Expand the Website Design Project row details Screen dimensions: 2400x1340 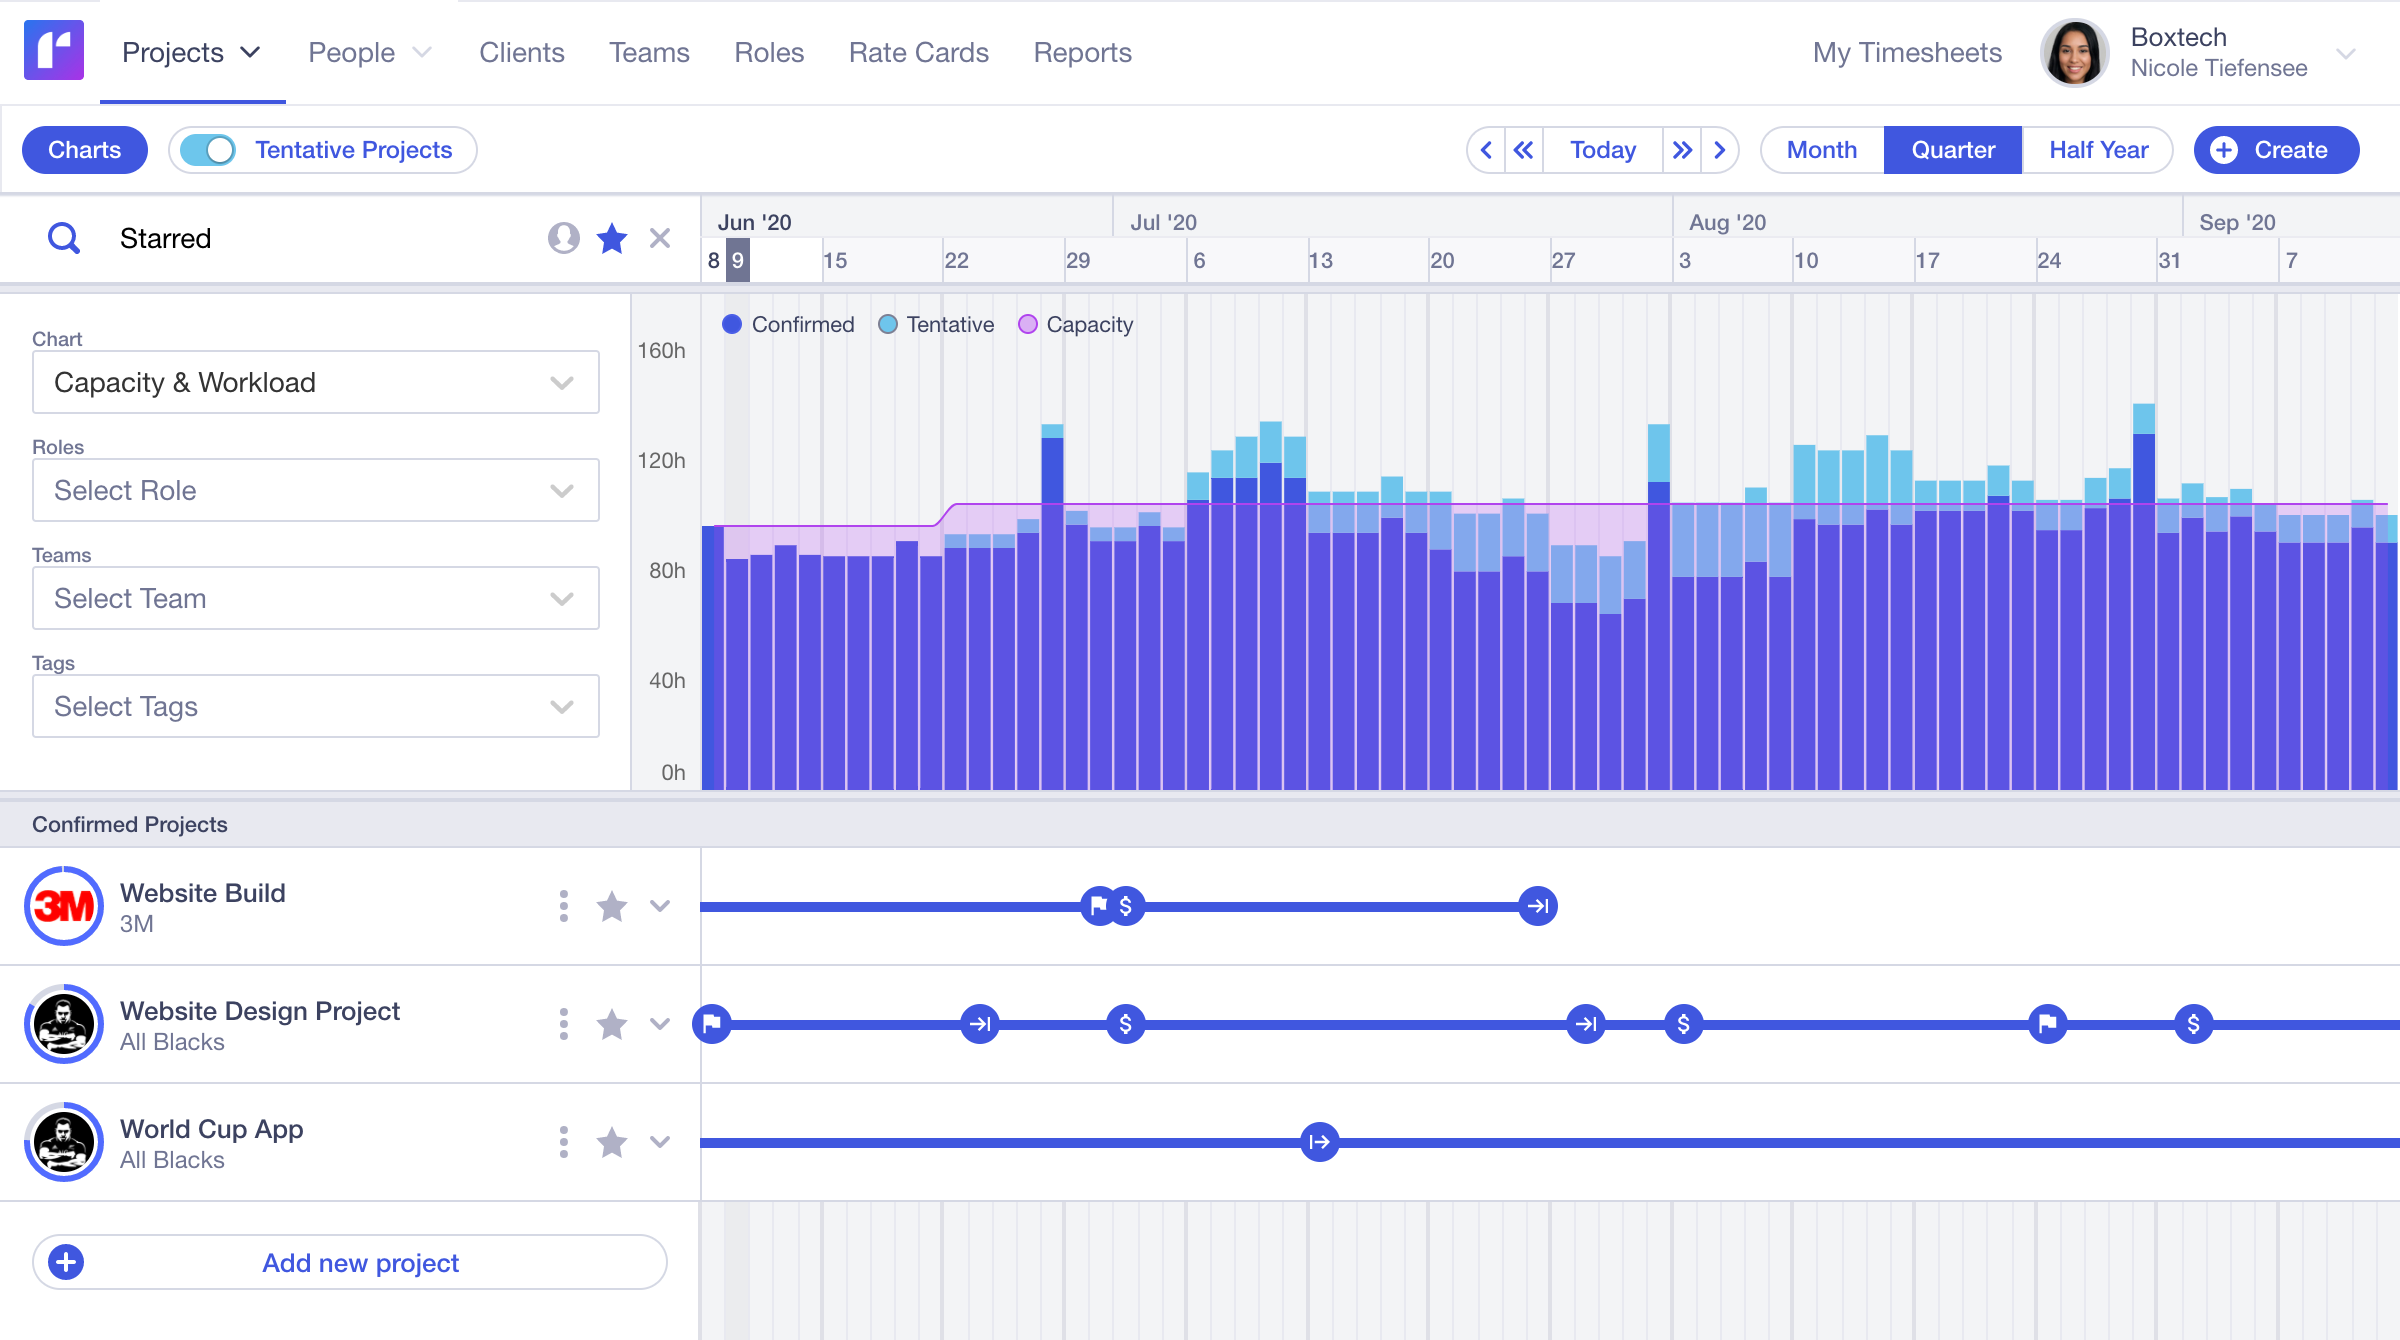pos(660,1024)
